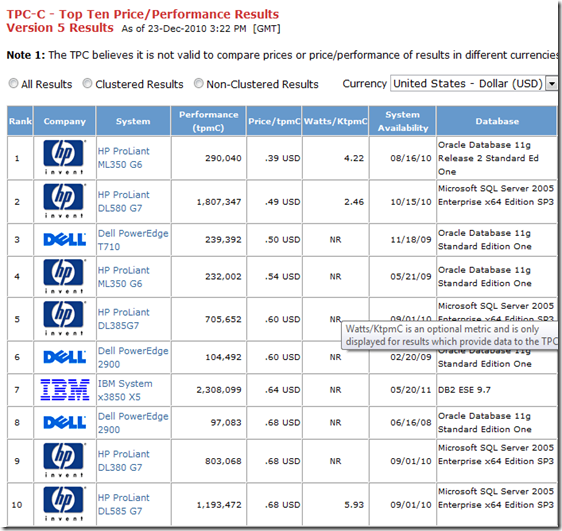Click the performance value 2,308,099
This screenshot has height=531, width=562.
tap(219, 390)
